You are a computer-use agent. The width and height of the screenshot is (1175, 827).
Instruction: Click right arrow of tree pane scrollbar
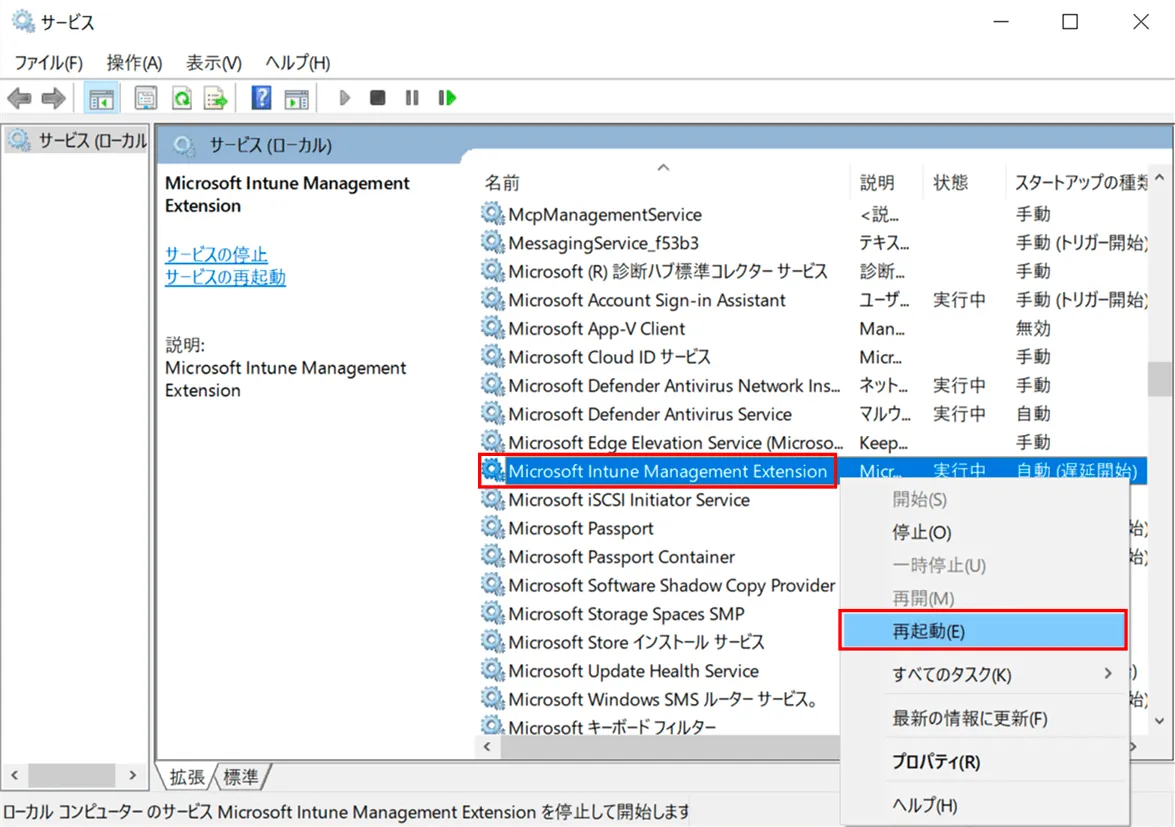133,775
